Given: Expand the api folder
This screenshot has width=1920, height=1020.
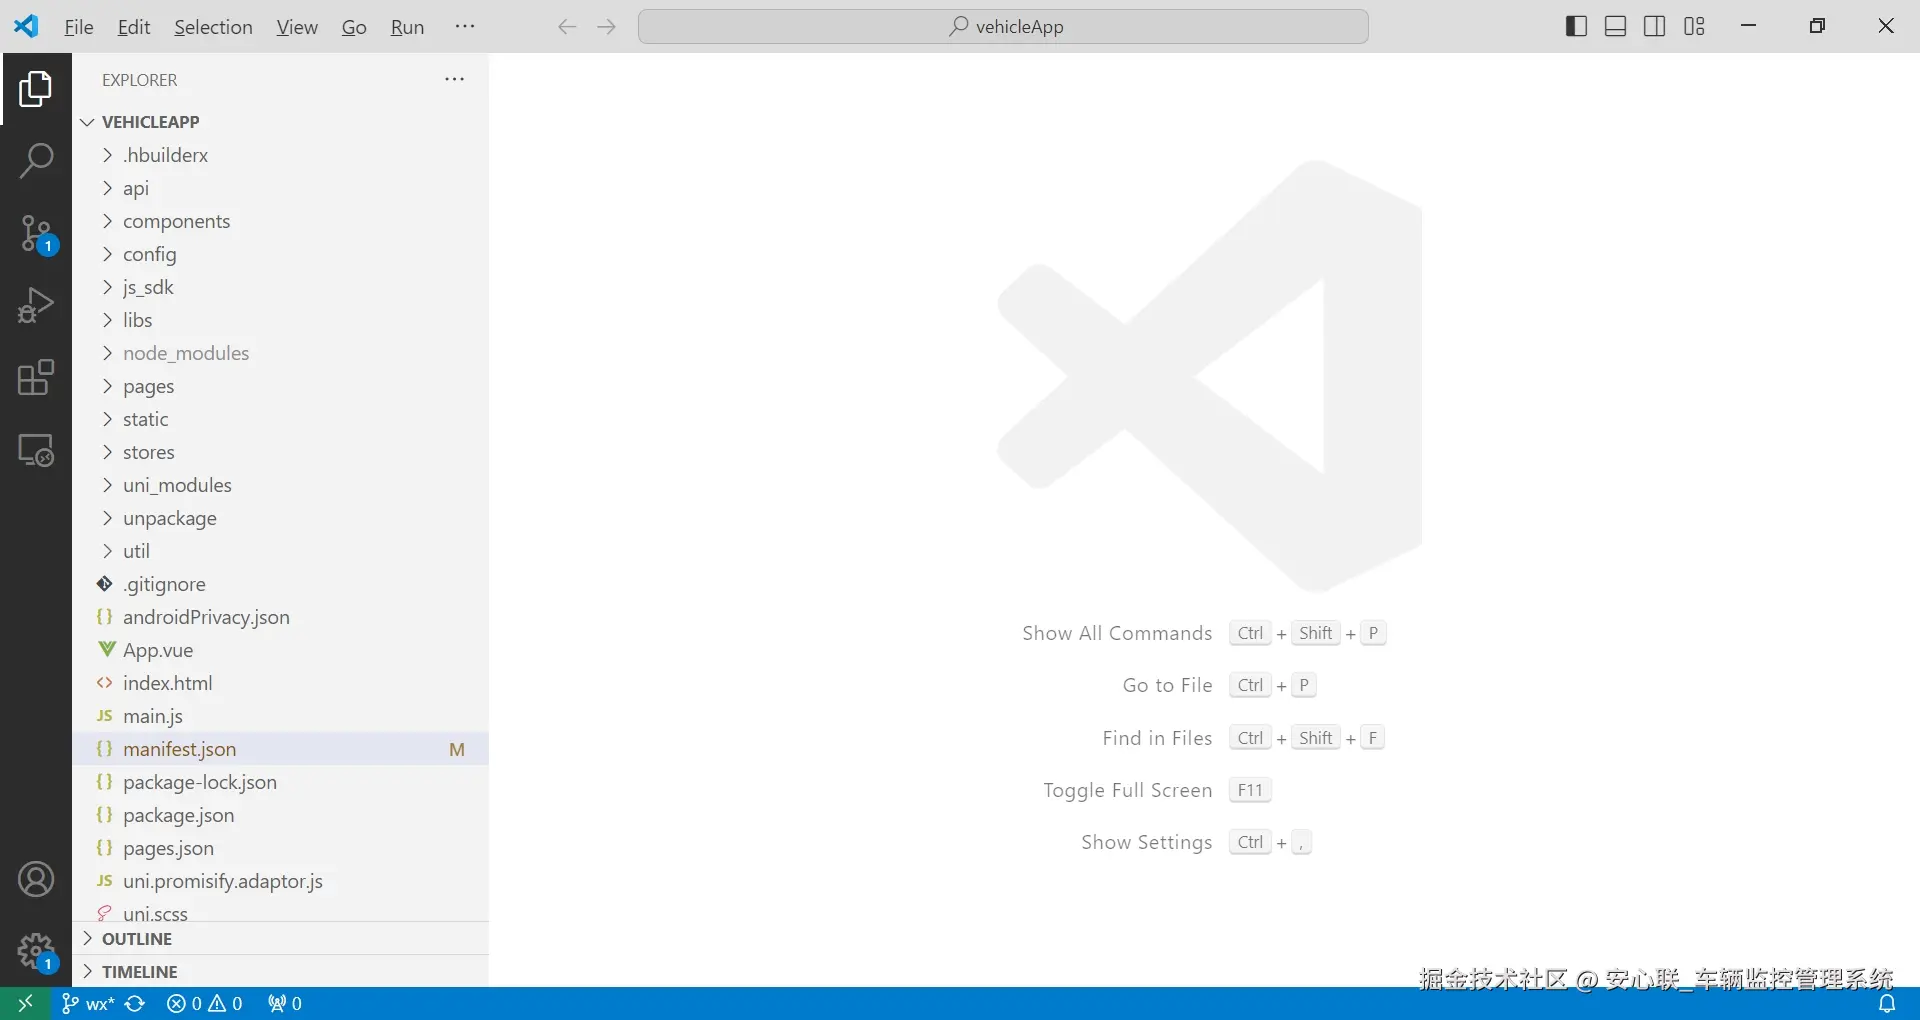Looking at the screenshot, I should pyautogui.click(x=280, y=188).
